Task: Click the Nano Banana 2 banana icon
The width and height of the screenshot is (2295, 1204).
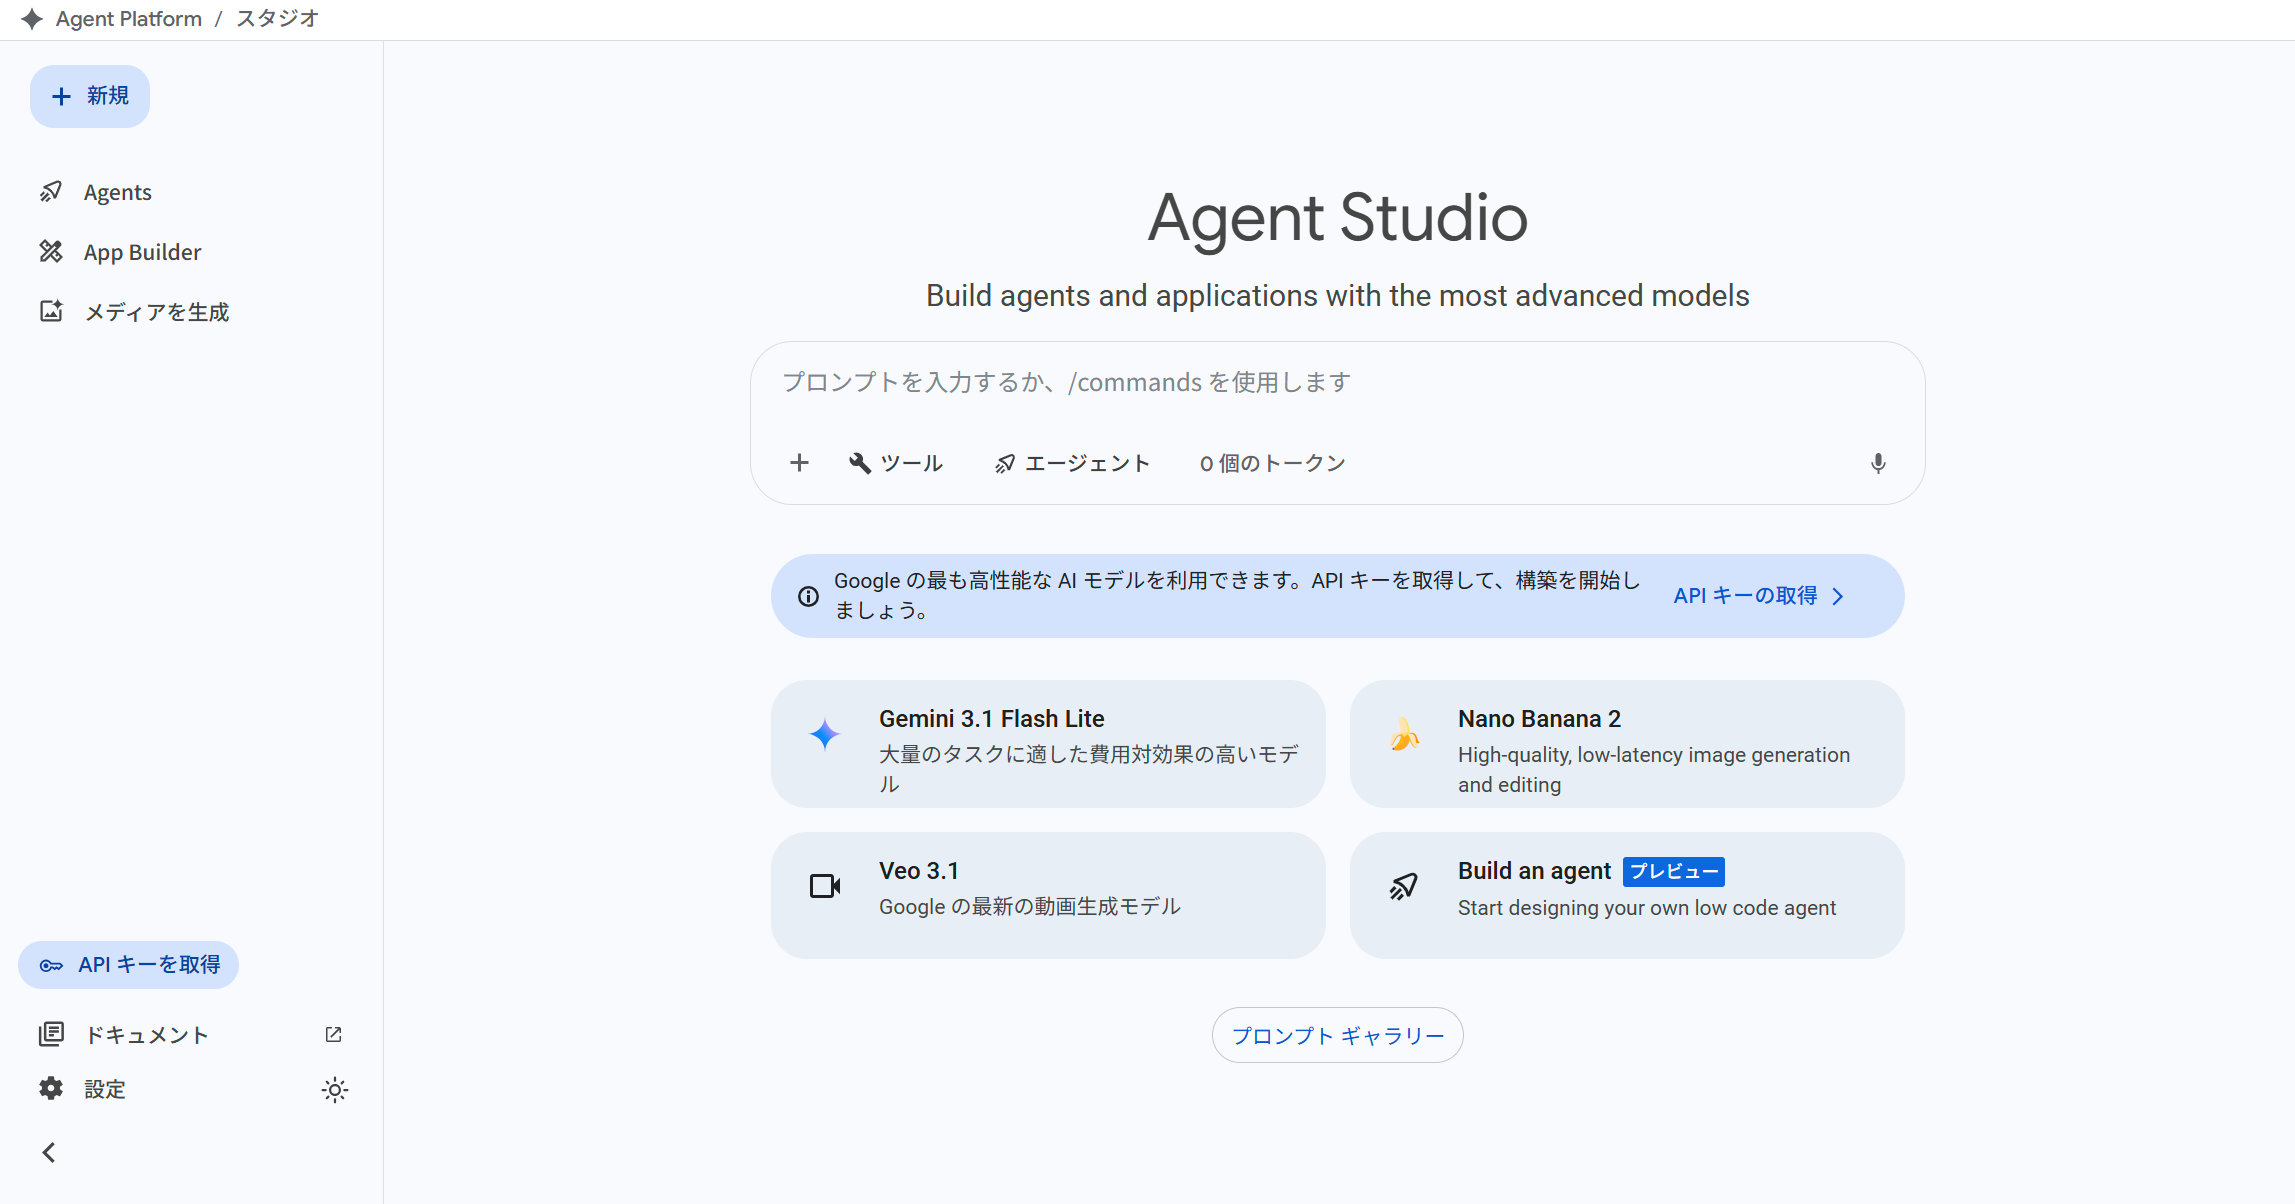Action: pyautogui.click(x=1405, y=736)
